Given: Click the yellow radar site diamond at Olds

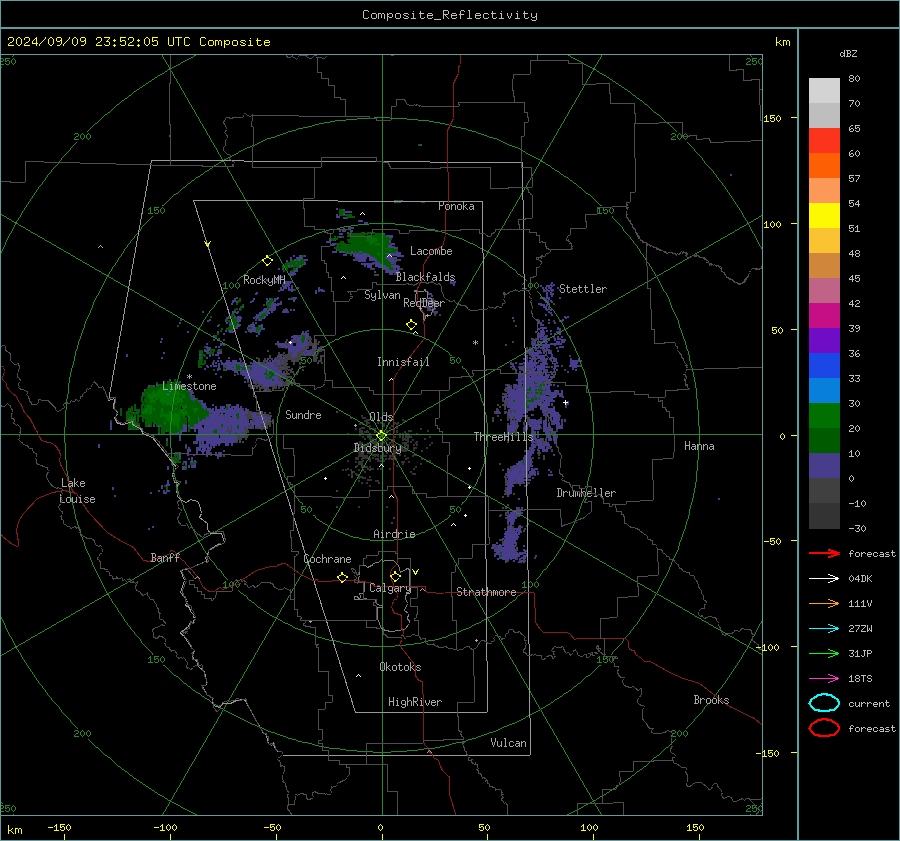Looking at the screenshot, I should (381, 436).
